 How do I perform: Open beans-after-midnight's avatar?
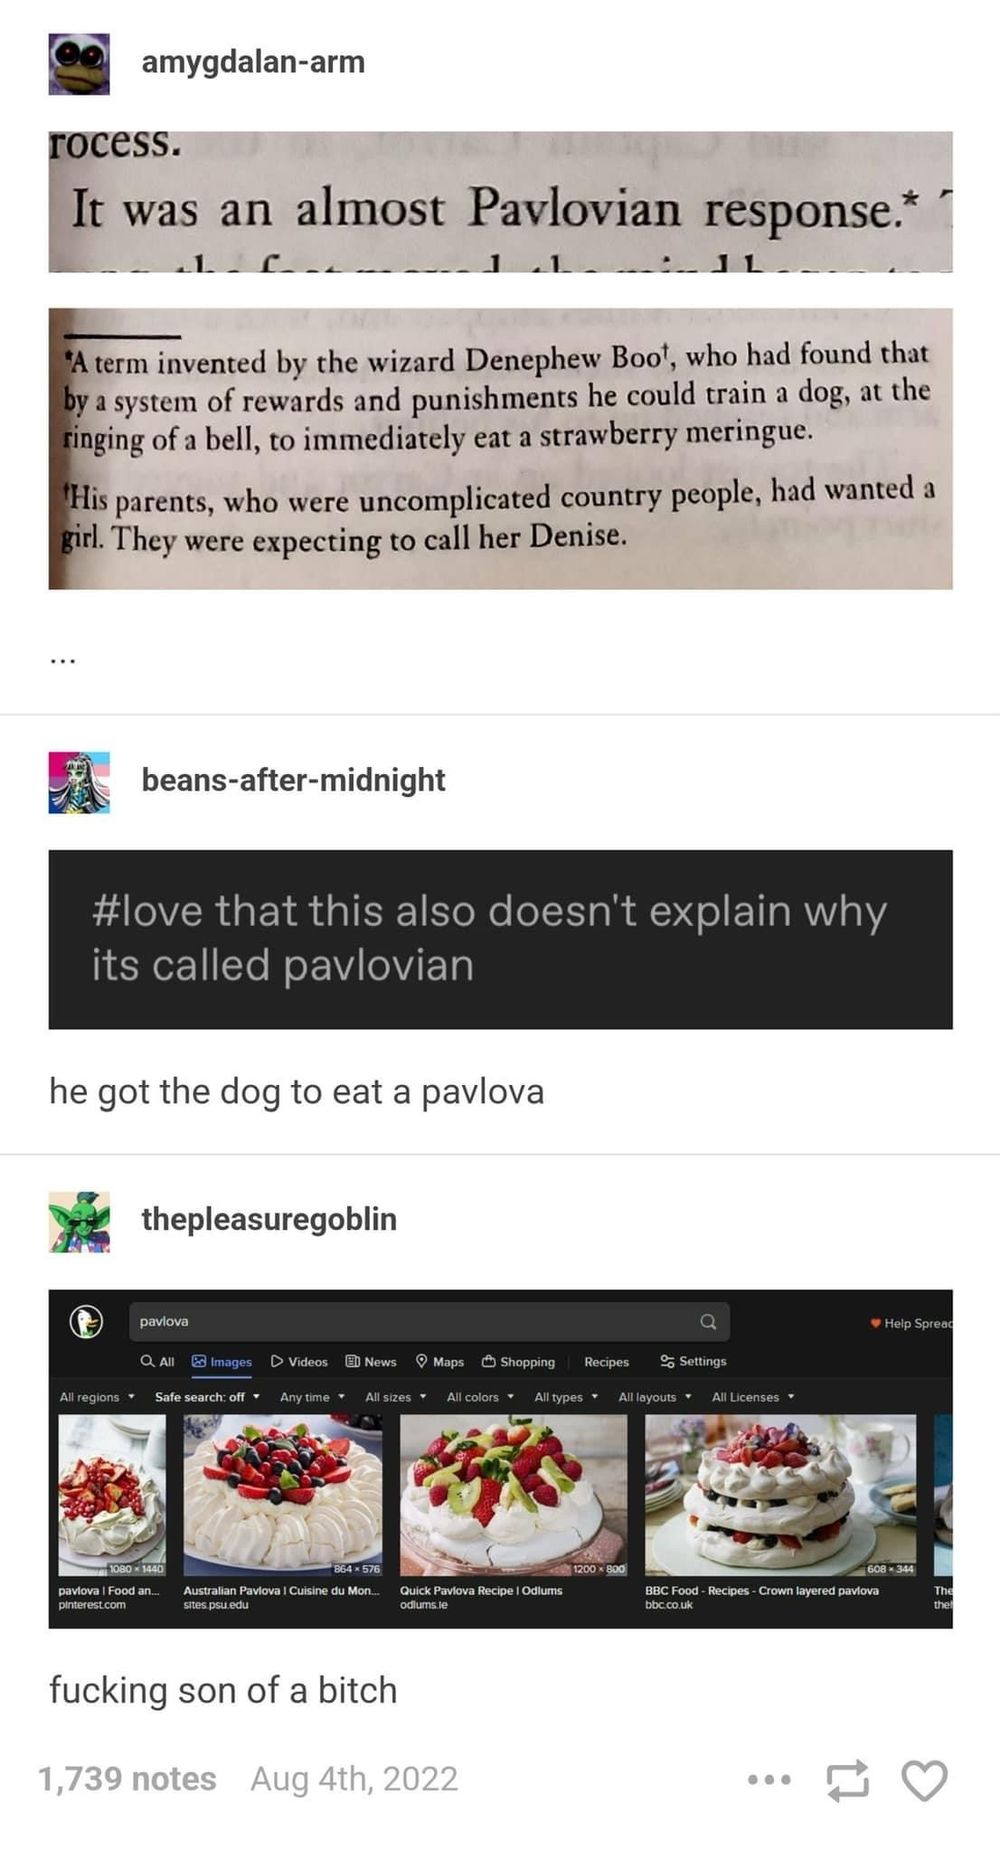[79, 782]
